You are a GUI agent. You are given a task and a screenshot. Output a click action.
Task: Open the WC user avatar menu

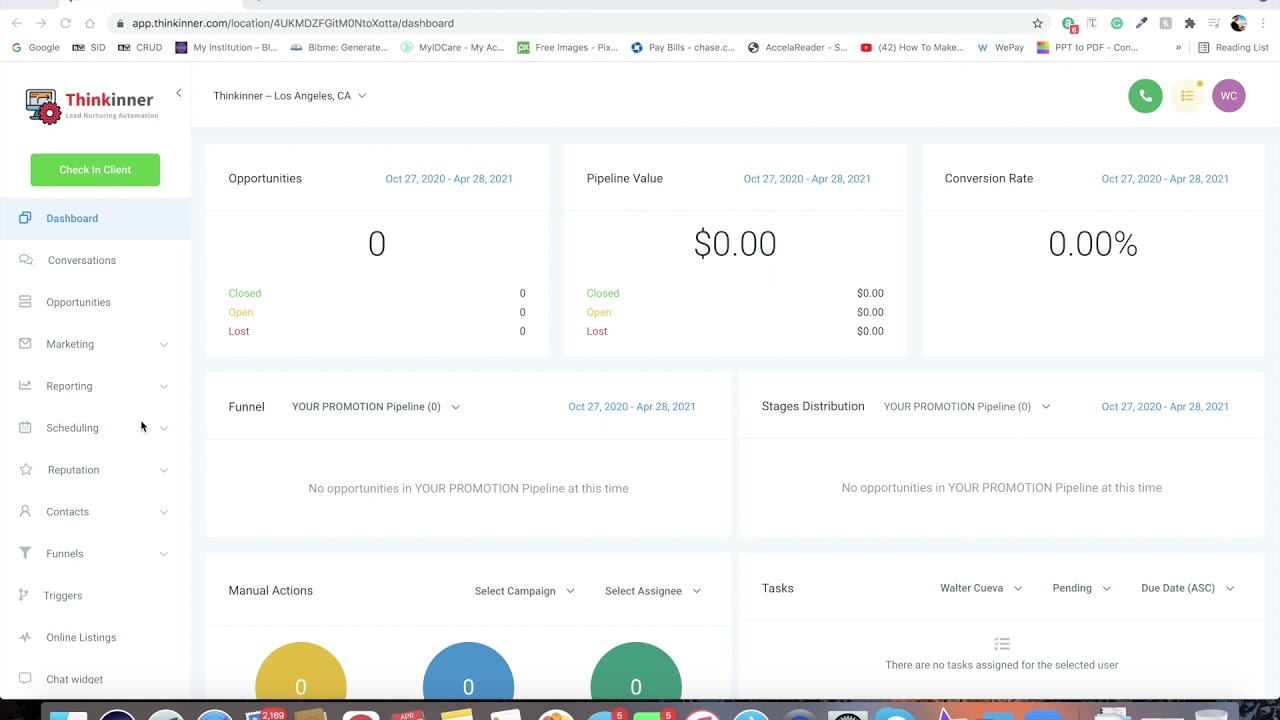click(1229, 96)
